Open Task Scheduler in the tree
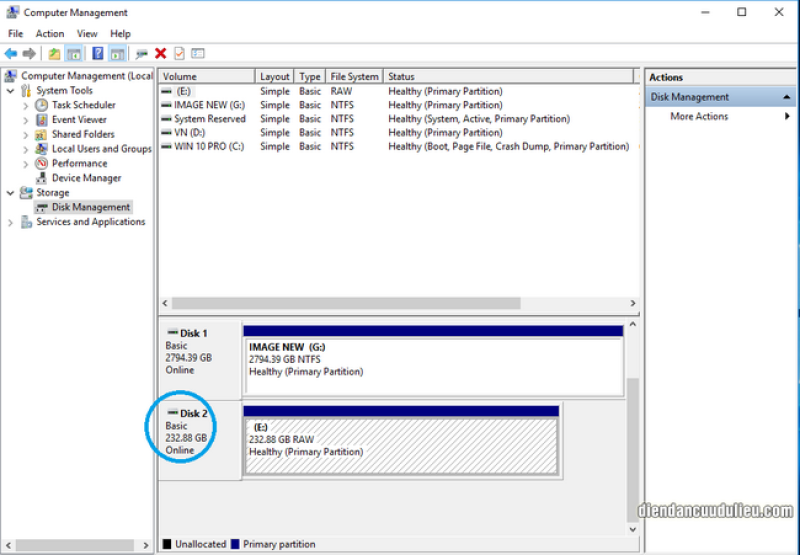The width and height of the screenshot is (800, 555). click(83, 105)
